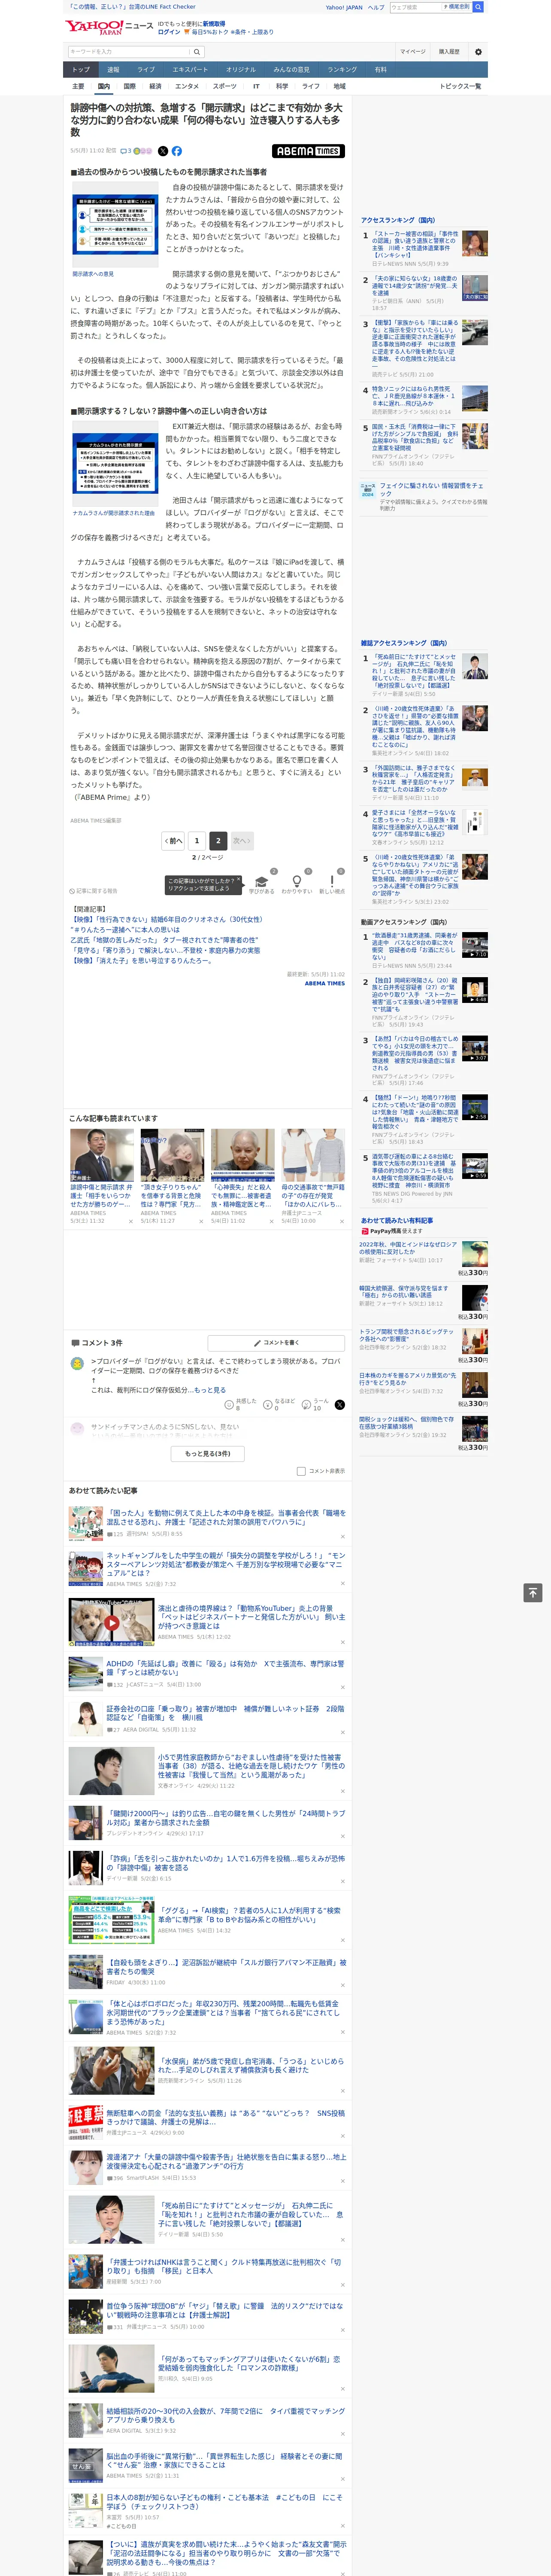React with わかりやすい lightbulb icon
Image resolution: width=551 pixels, height=2576 pixels.
tap(297, 882)
